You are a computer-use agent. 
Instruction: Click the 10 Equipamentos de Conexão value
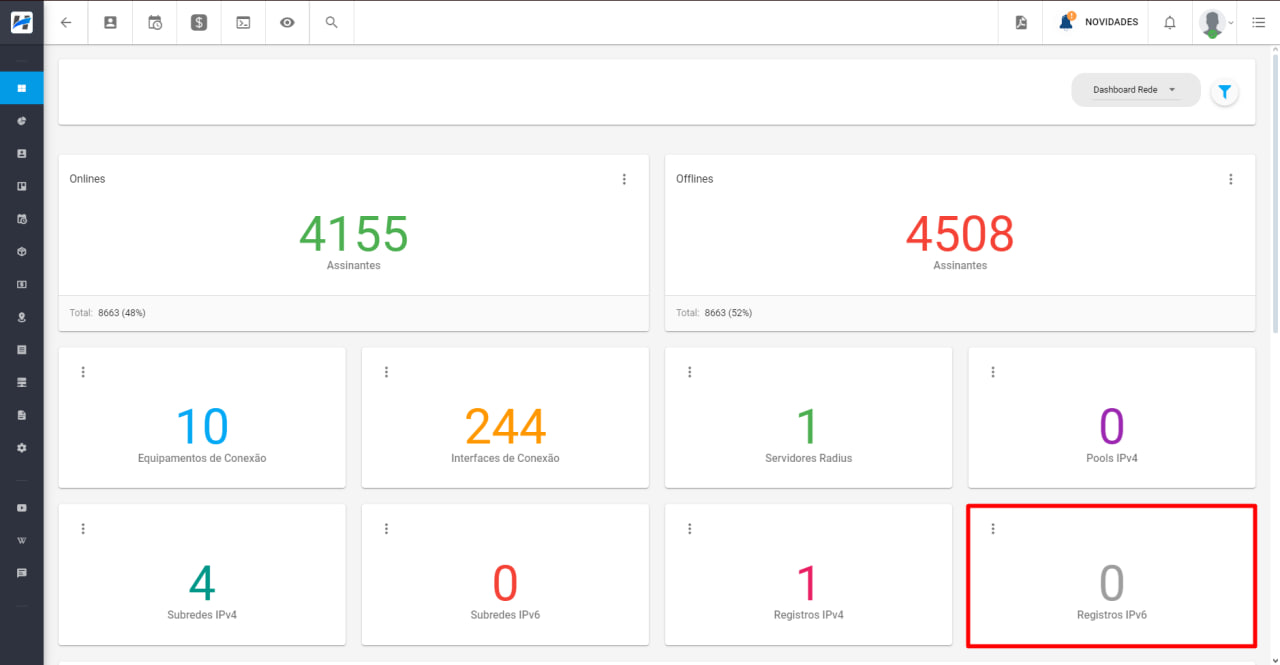202,427
